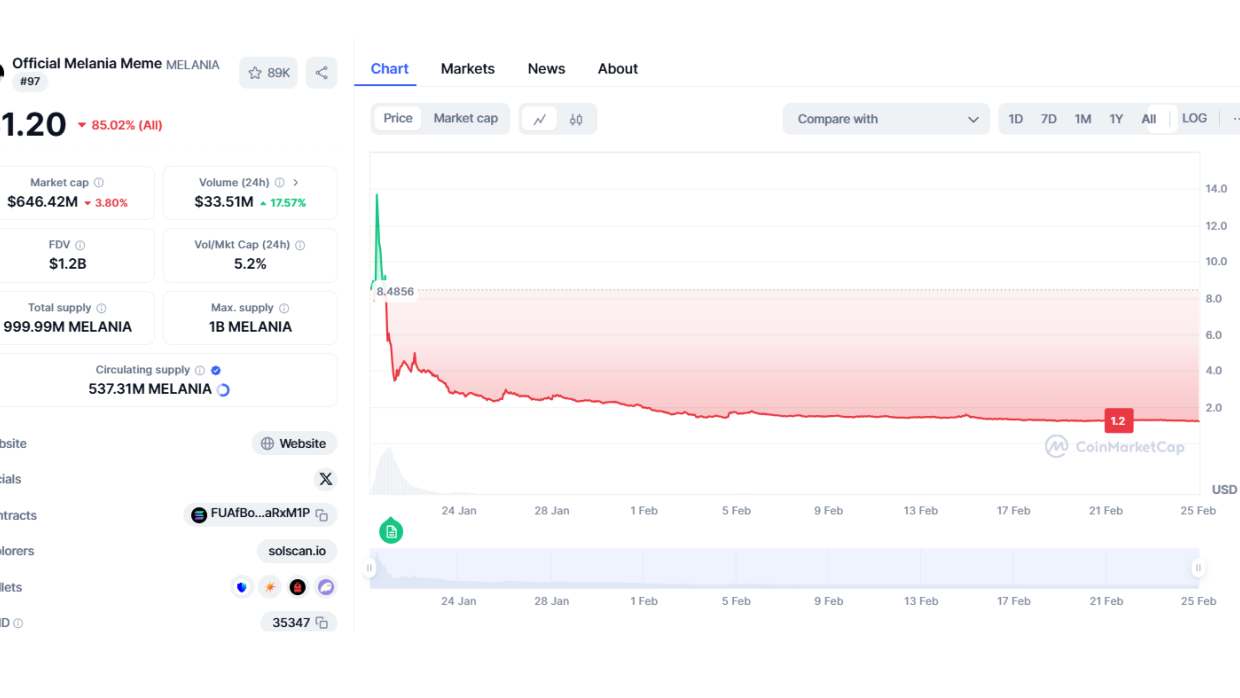Open the blue shield wallet icon
The height and width of the screenshot is (698, 1240).
pyautogui.click(x=242, y=587)
